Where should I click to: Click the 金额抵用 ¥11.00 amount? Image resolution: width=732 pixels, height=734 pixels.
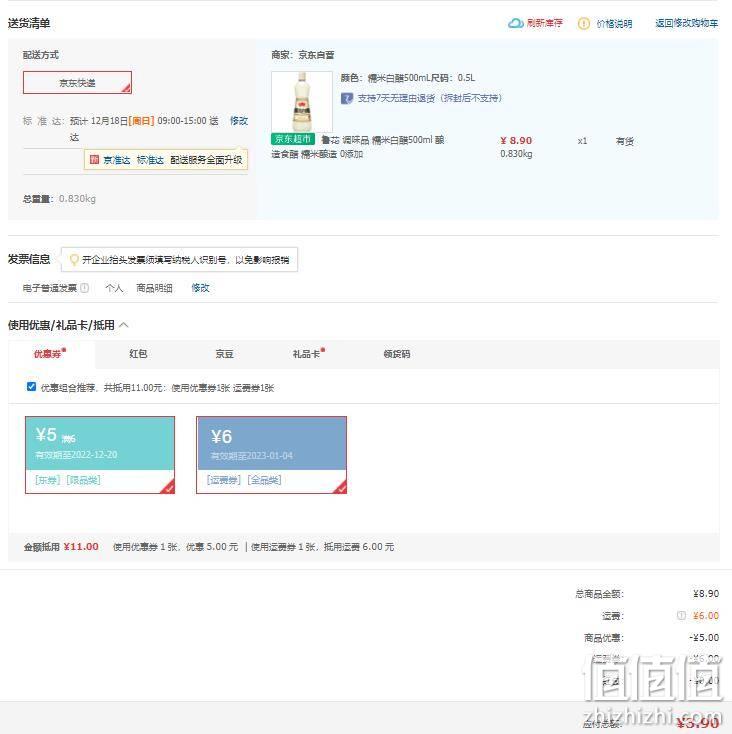point(81,546)
